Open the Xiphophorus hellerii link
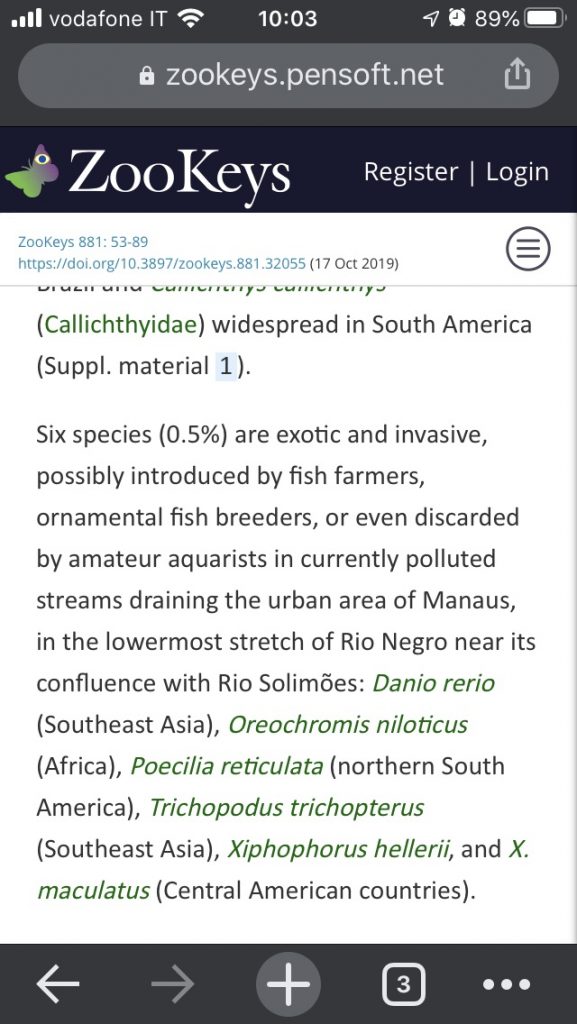Image resolution: width=577 pixels, height=1024 pixels. pos(339,848)
